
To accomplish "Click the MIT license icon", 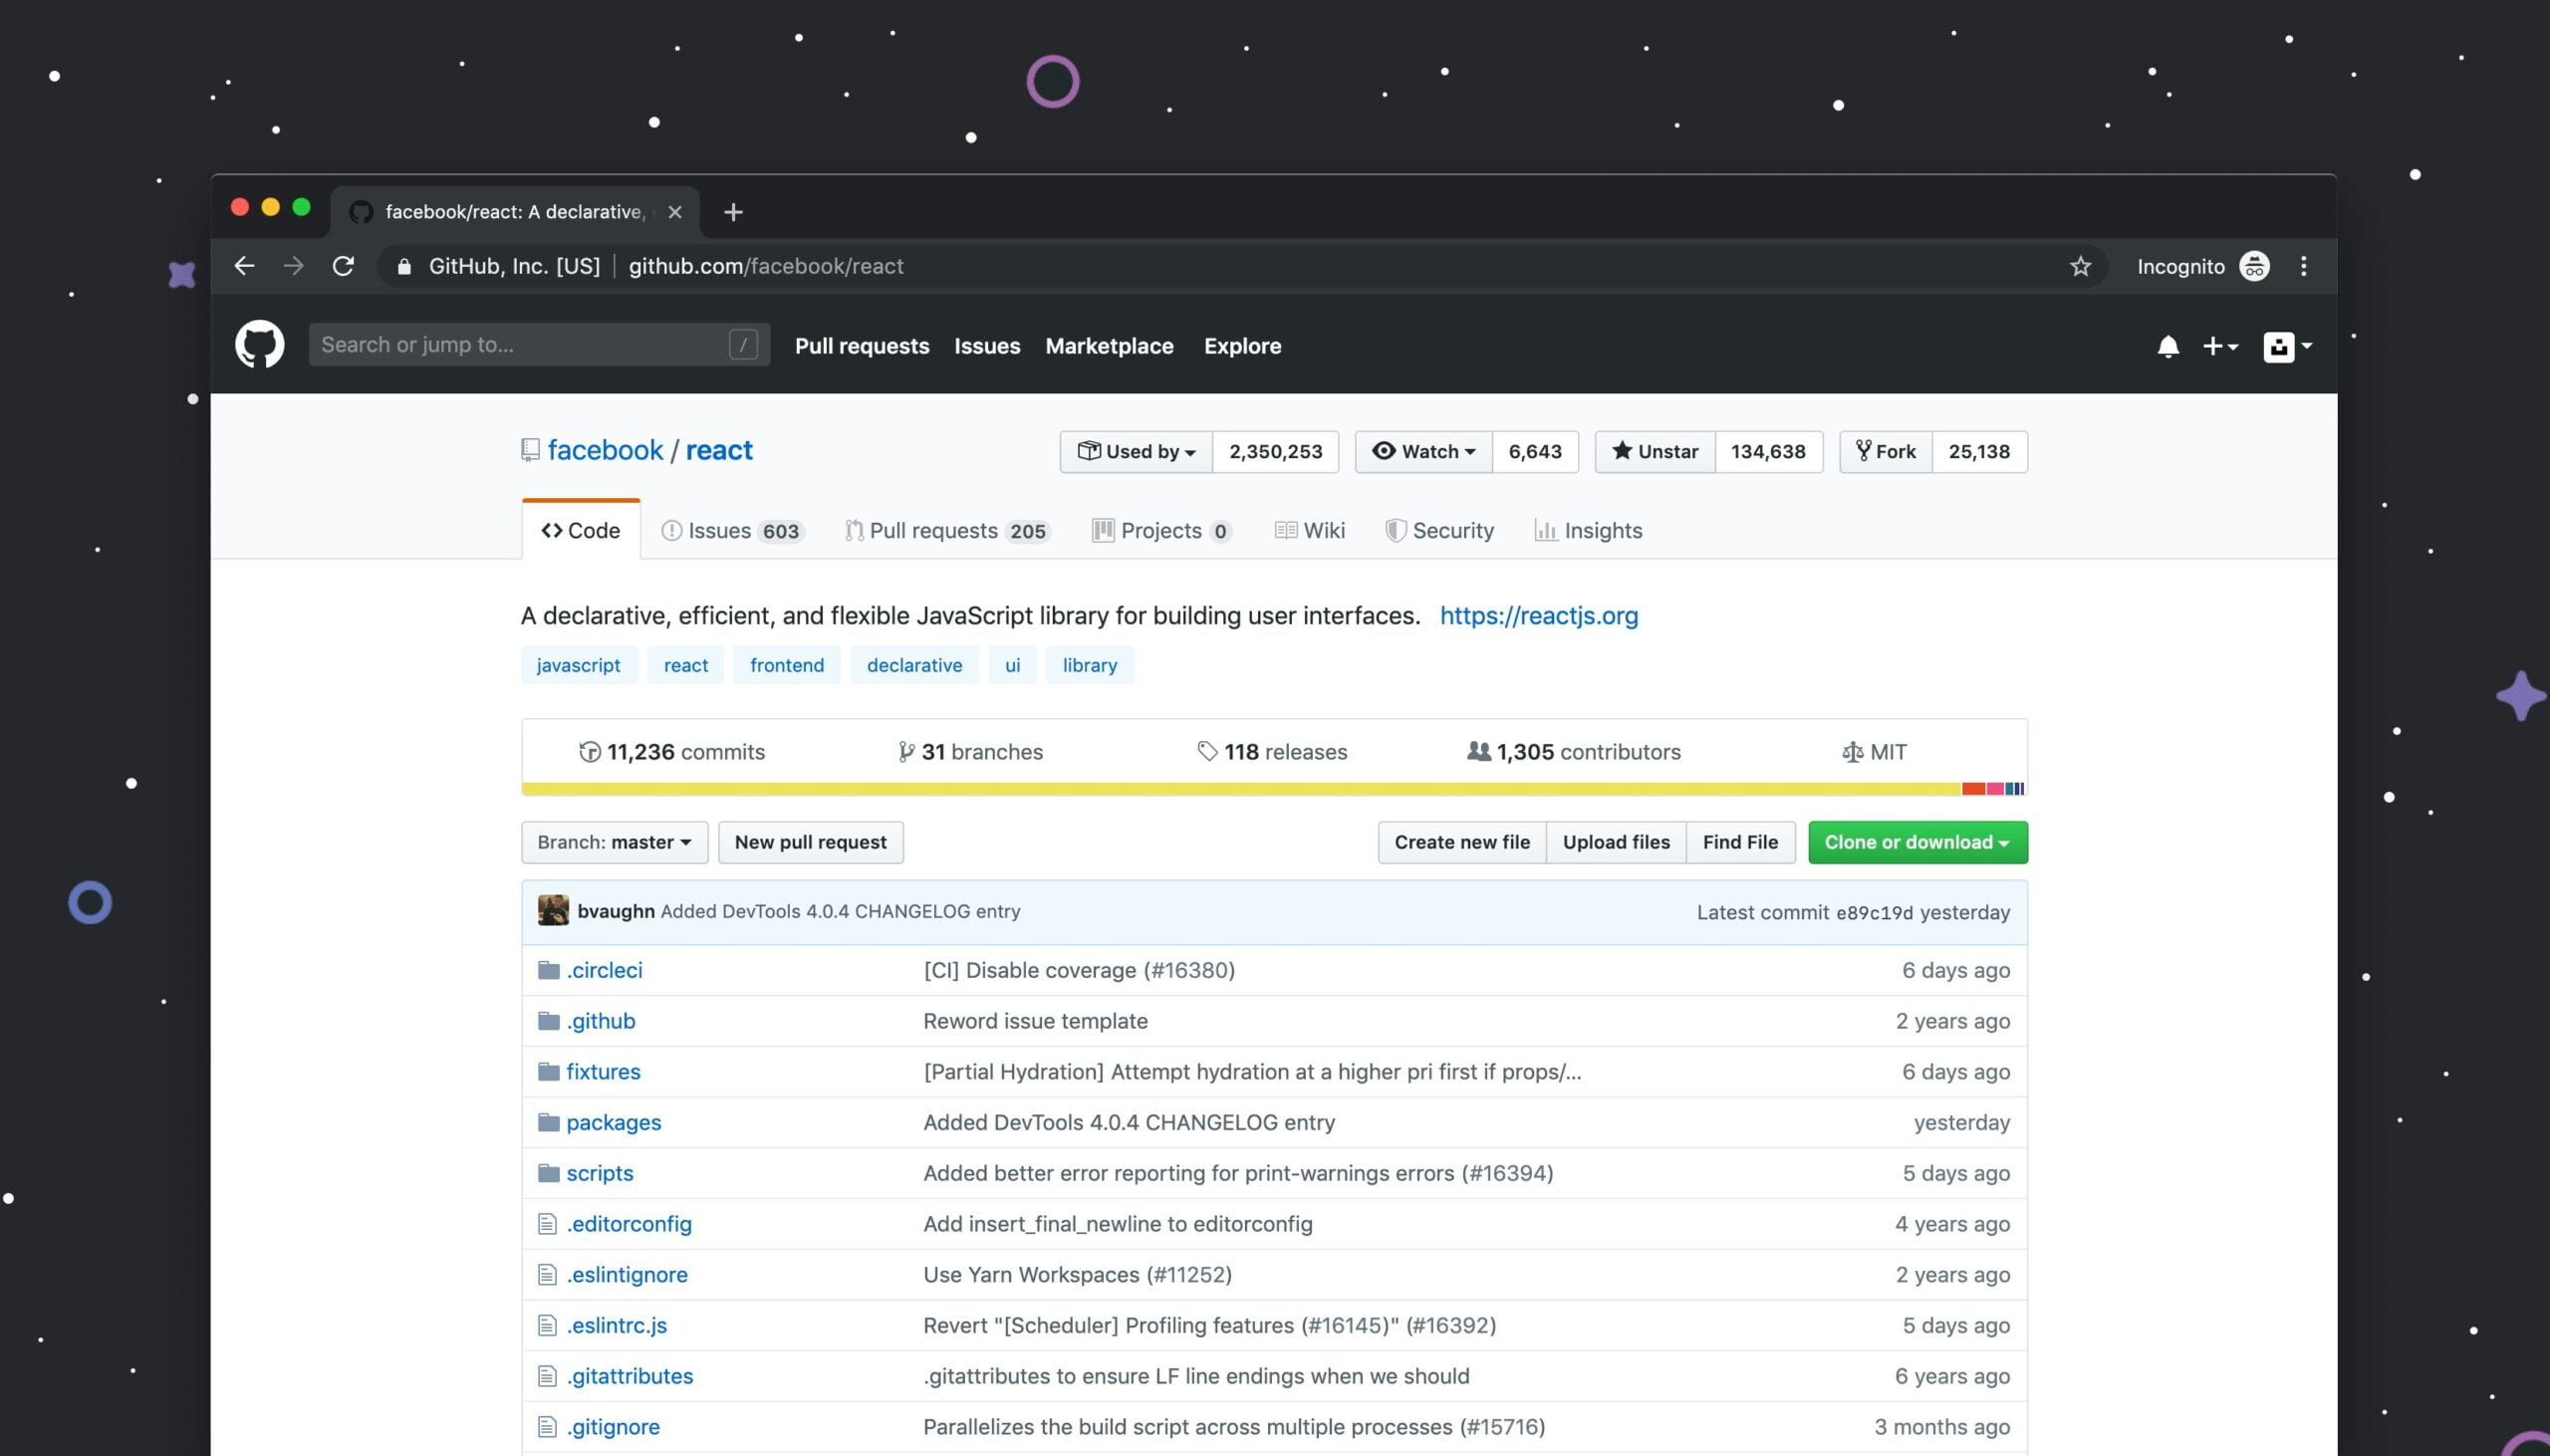I will [x=1851, y=751].
